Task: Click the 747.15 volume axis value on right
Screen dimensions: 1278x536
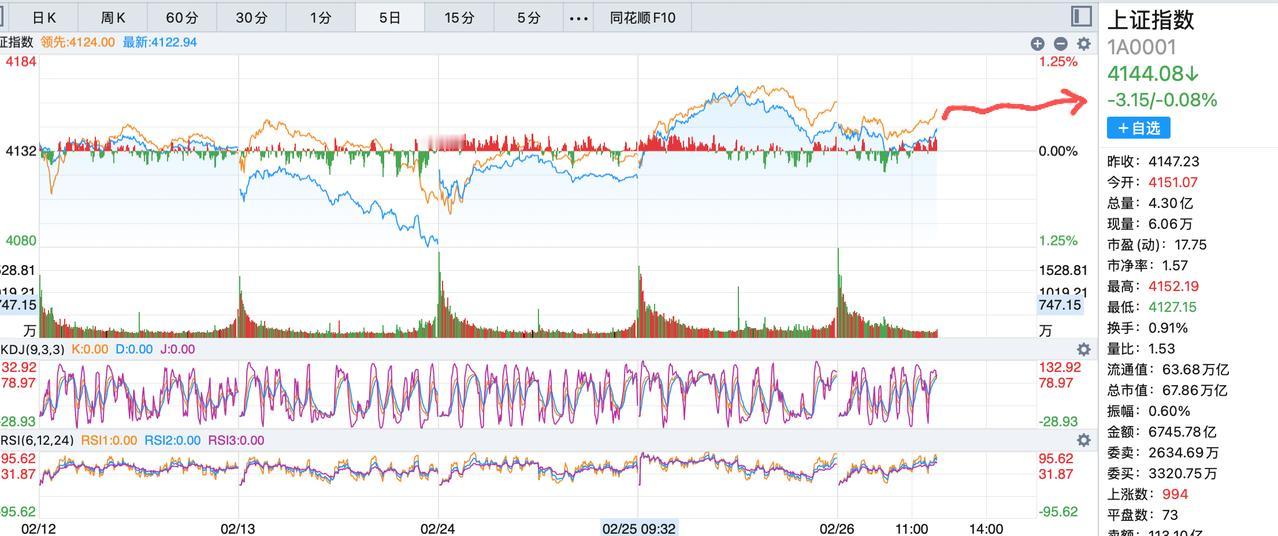Action: coord(1060,305)
